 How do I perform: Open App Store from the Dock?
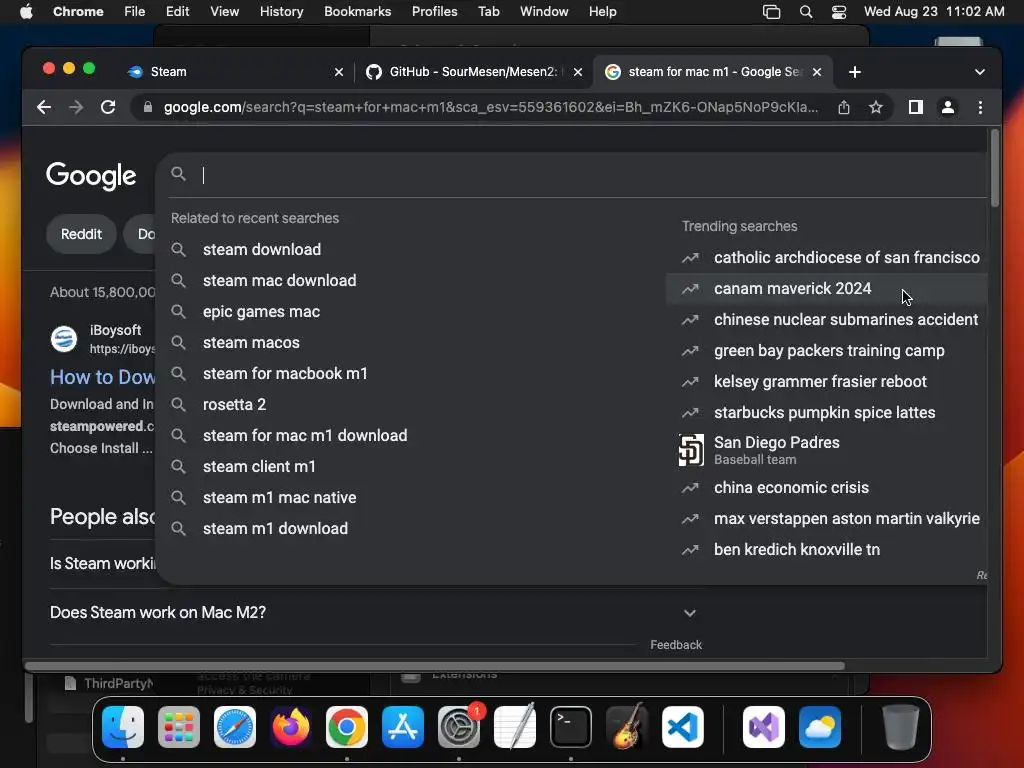click(403, 727)
